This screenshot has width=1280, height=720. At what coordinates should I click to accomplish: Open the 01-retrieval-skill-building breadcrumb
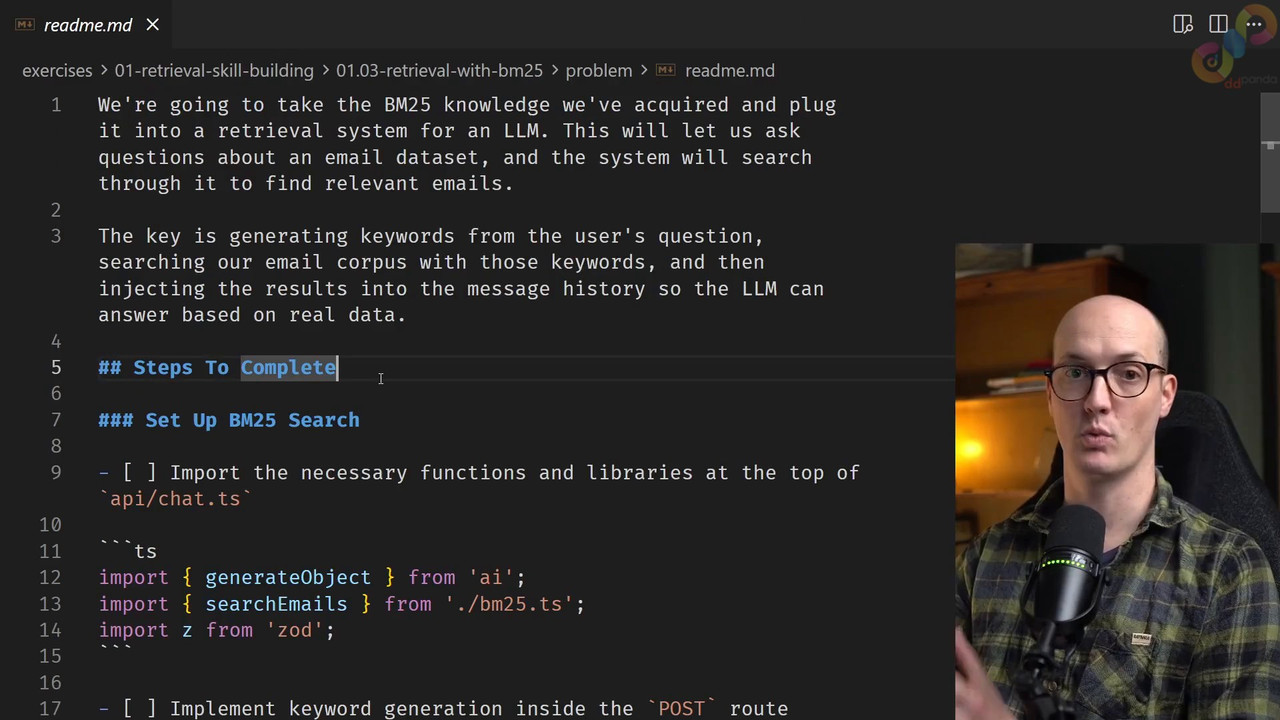(214, 71)
